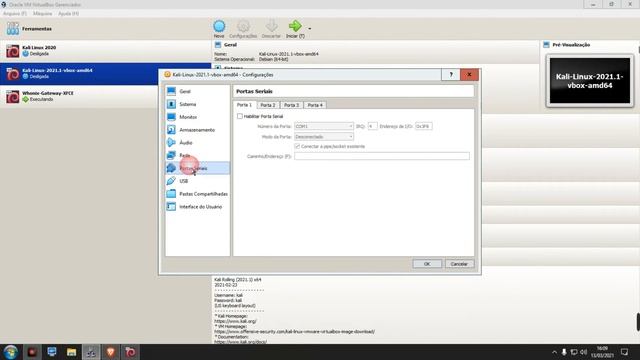640x360 pixels.
Task: Select the Kali Linux 2020 VM
Action: [105, 51]
